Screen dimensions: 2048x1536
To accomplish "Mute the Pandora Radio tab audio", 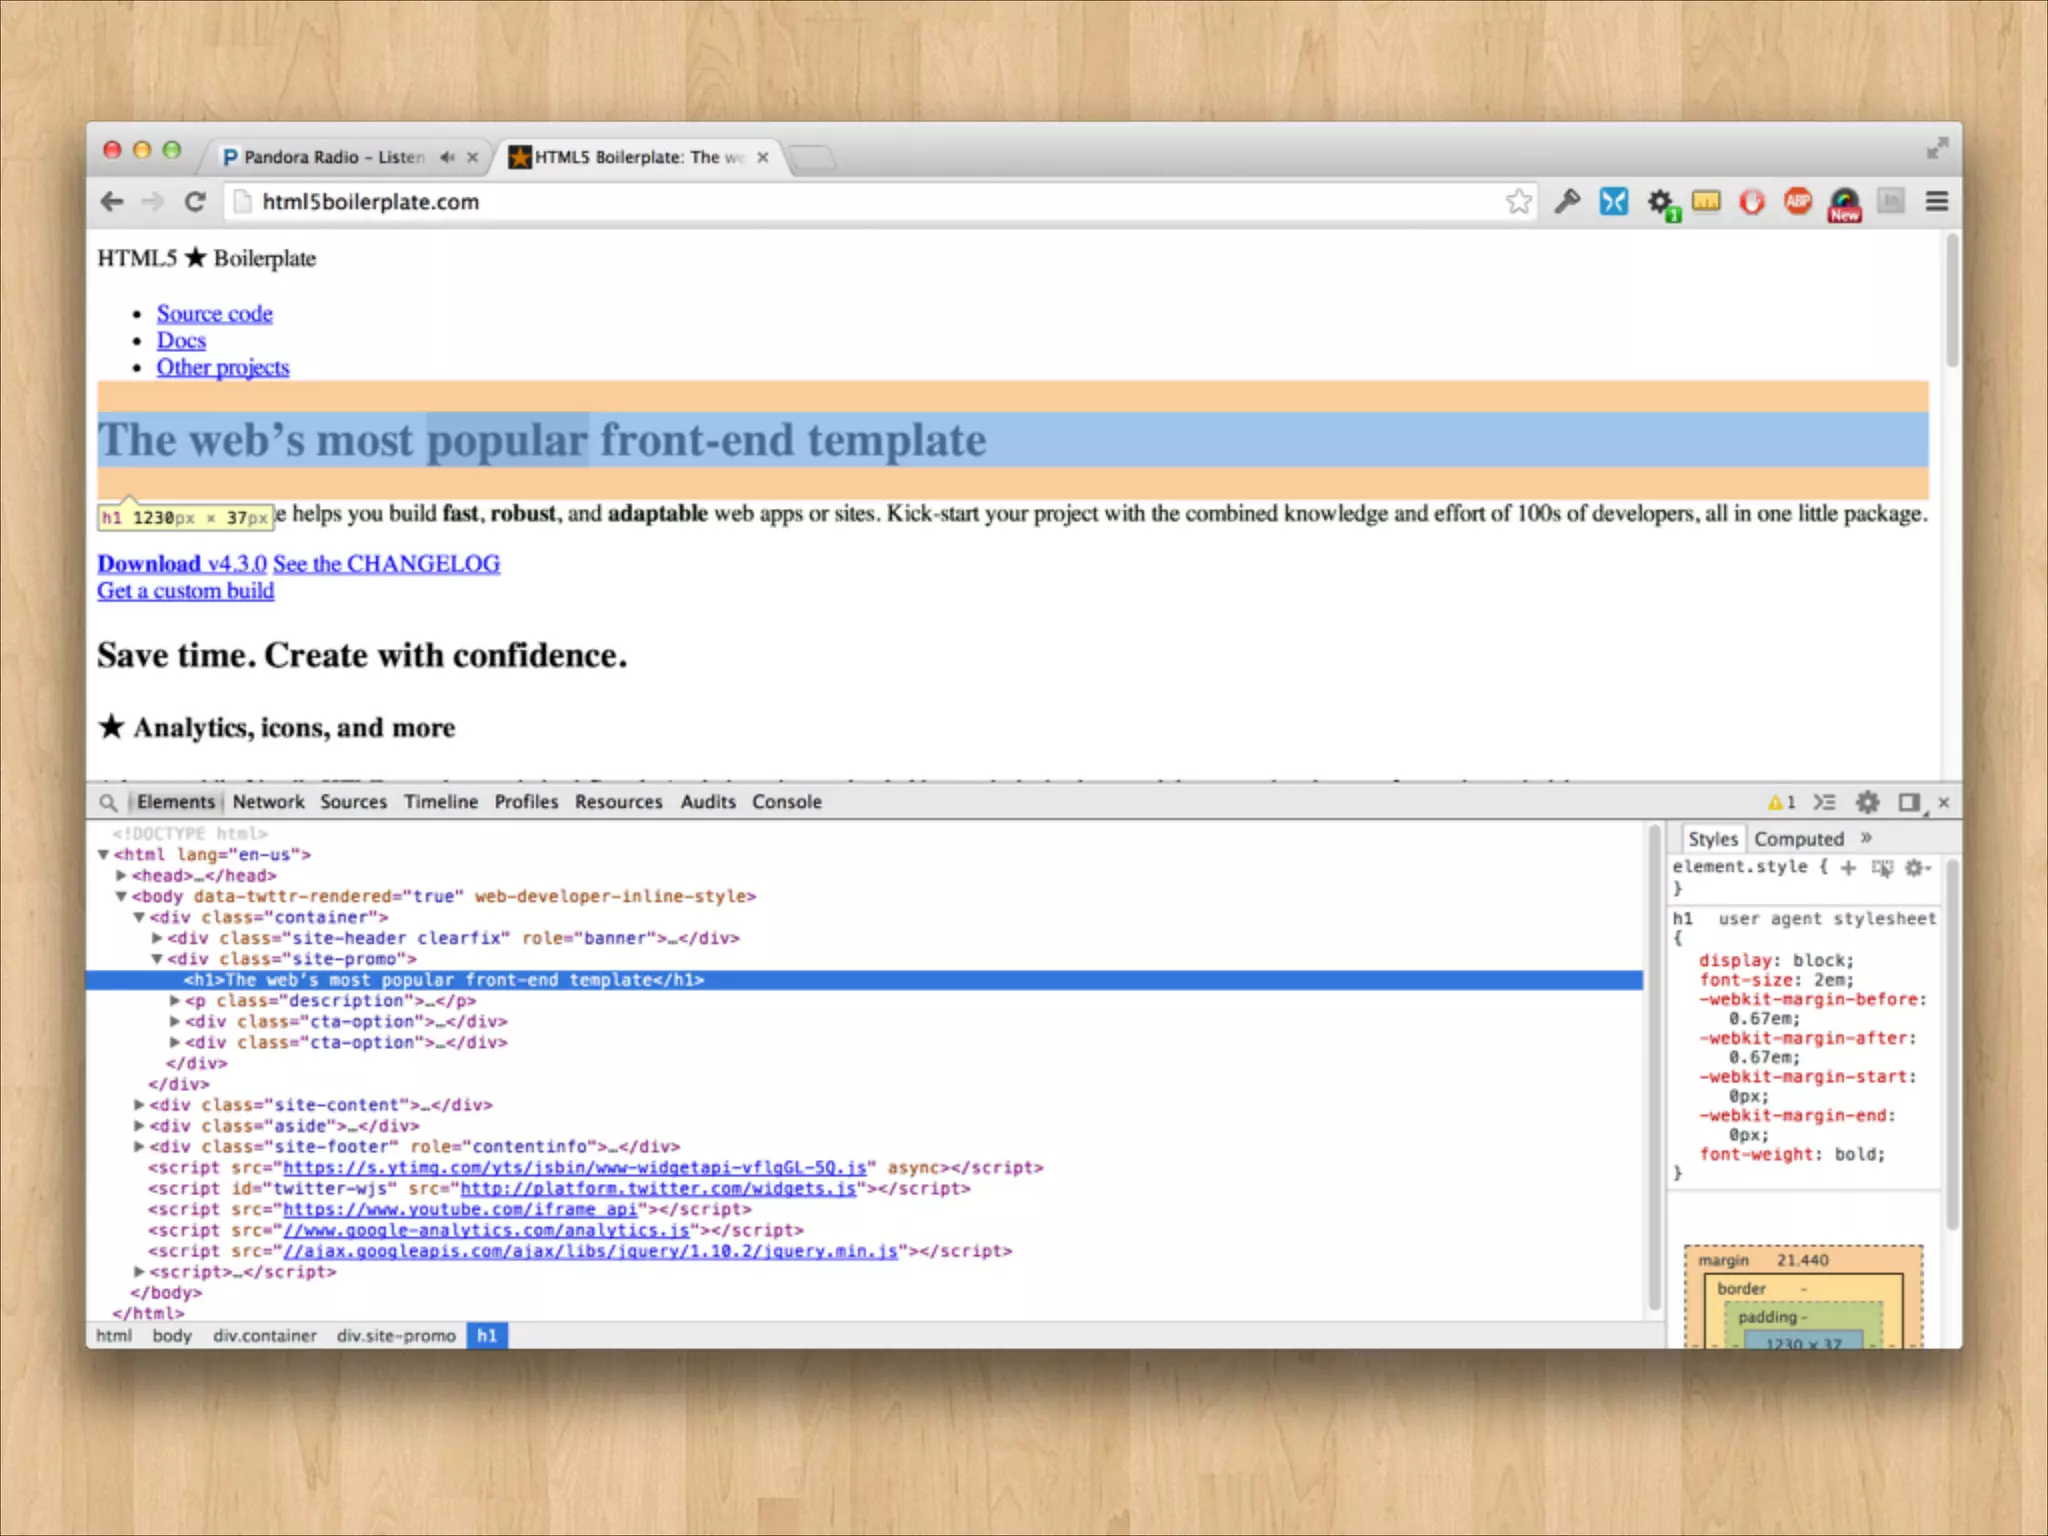I will (x=447, y=157).
